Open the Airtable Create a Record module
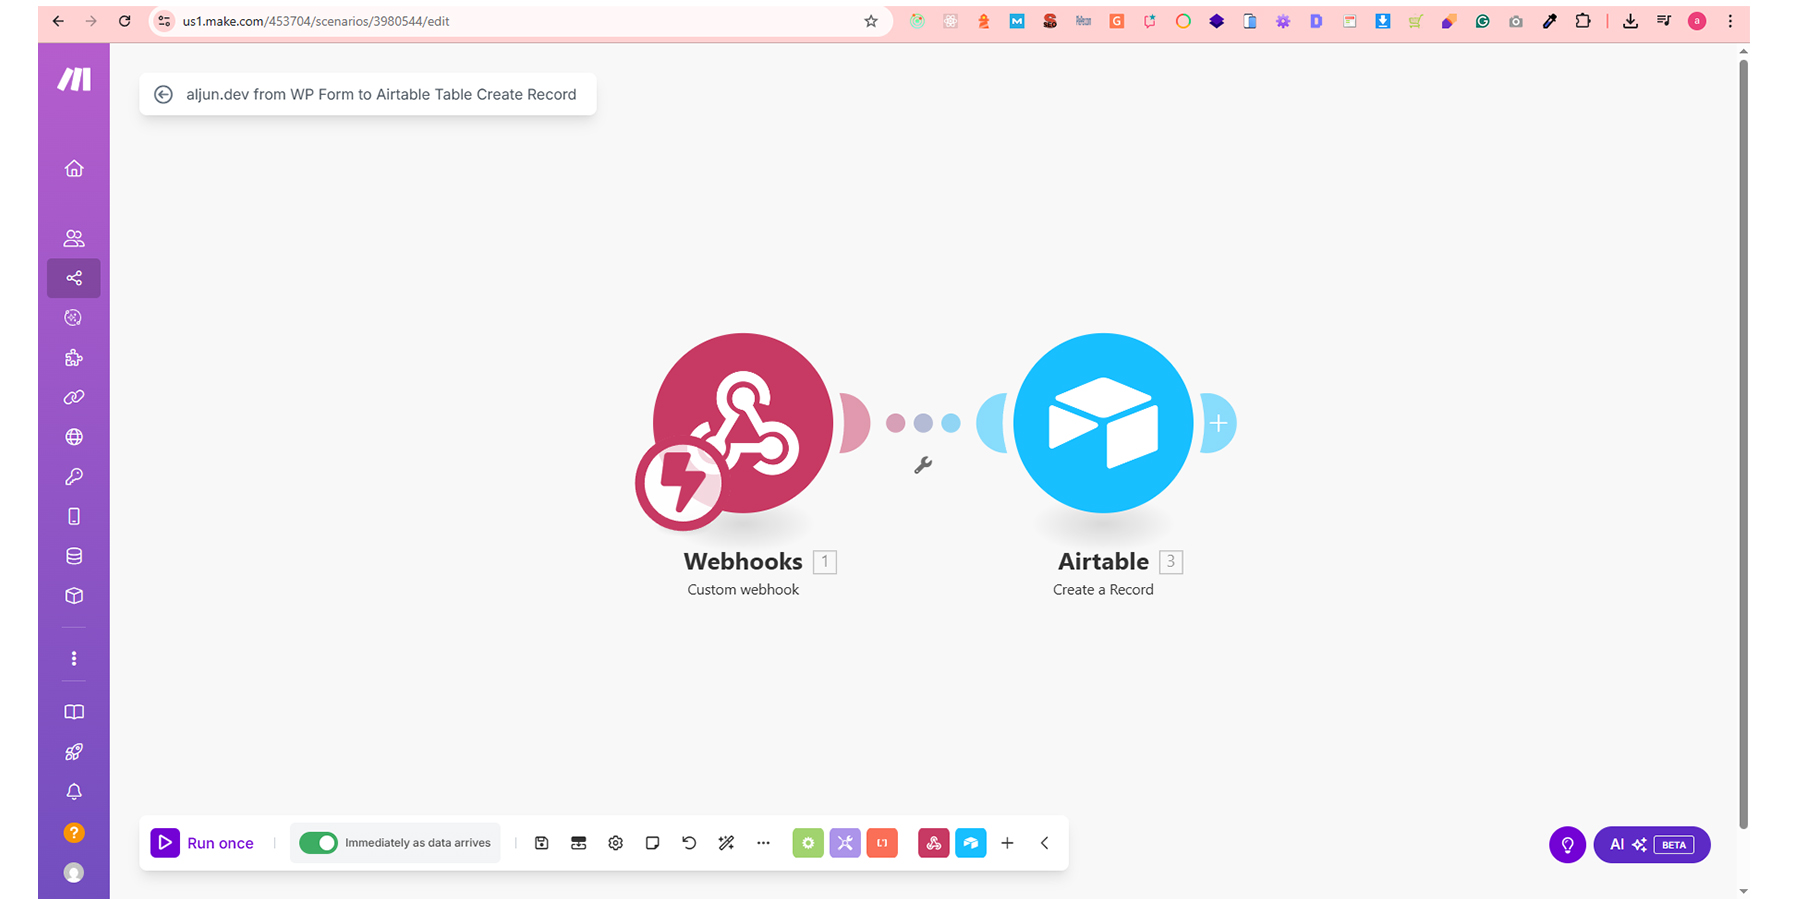Screen dimensions: 1800x900 1103,423
